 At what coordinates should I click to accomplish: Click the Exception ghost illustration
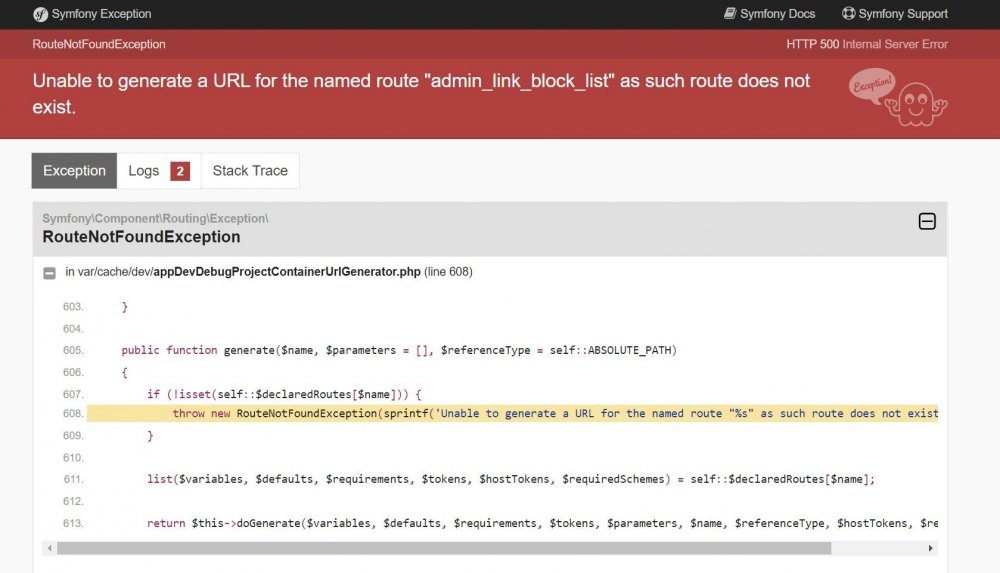tap(897, 98)
